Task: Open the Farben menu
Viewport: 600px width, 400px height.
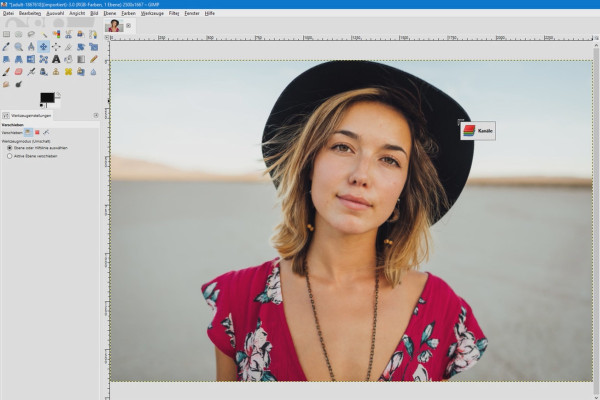Action: (x=128, y=13)
